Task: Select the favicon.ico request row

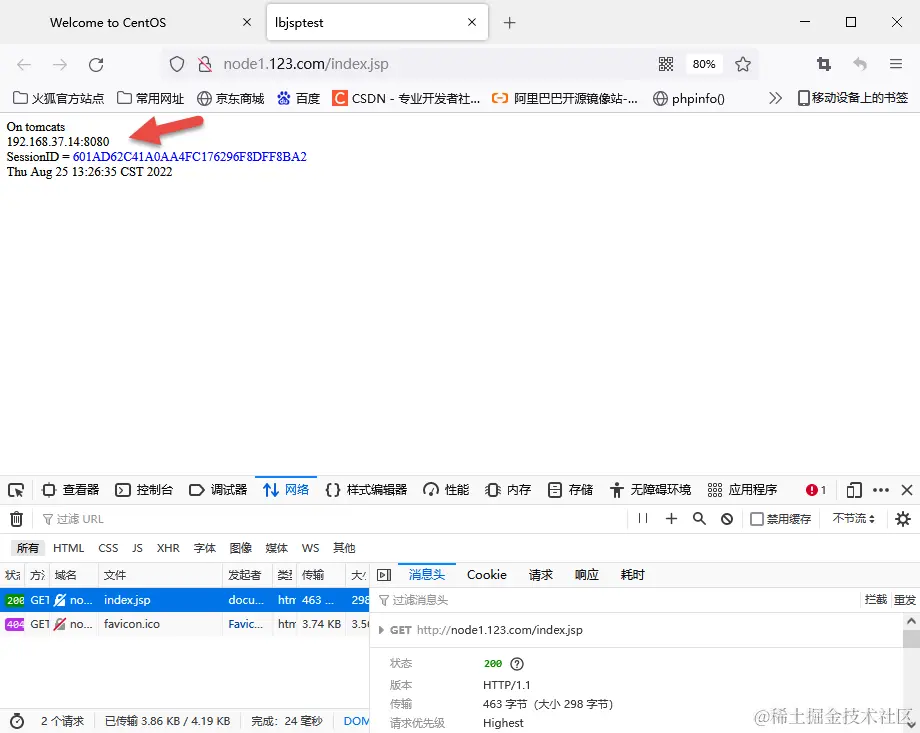Action: click(x=184, y=624)
